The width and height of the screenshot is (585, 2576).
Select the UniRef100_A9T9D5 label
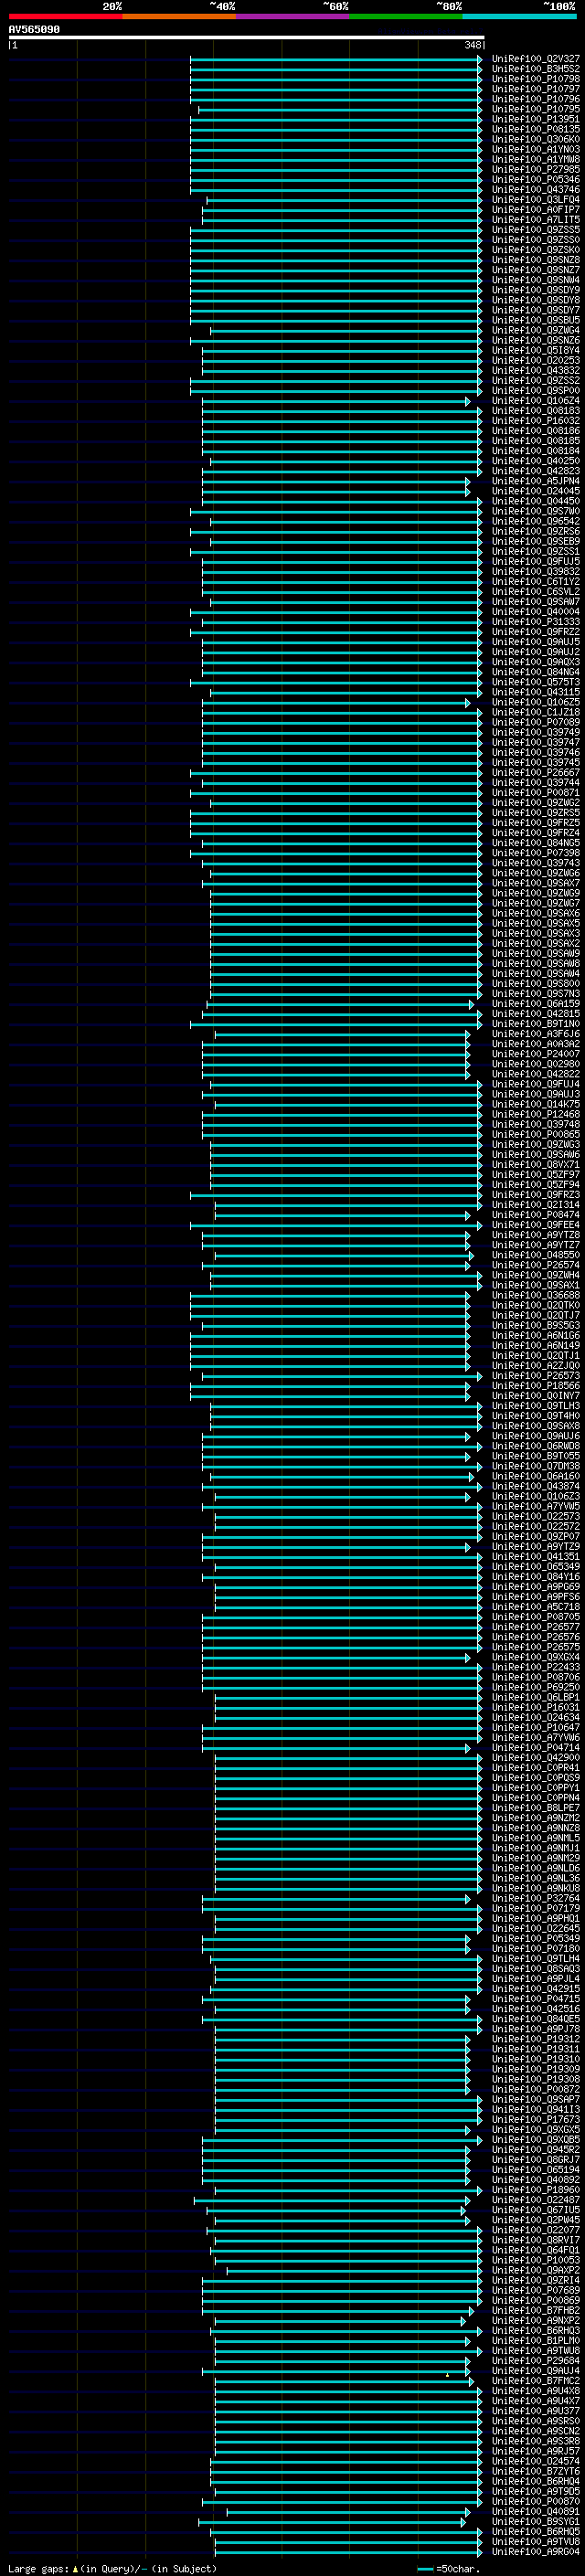click(536, 2491)
